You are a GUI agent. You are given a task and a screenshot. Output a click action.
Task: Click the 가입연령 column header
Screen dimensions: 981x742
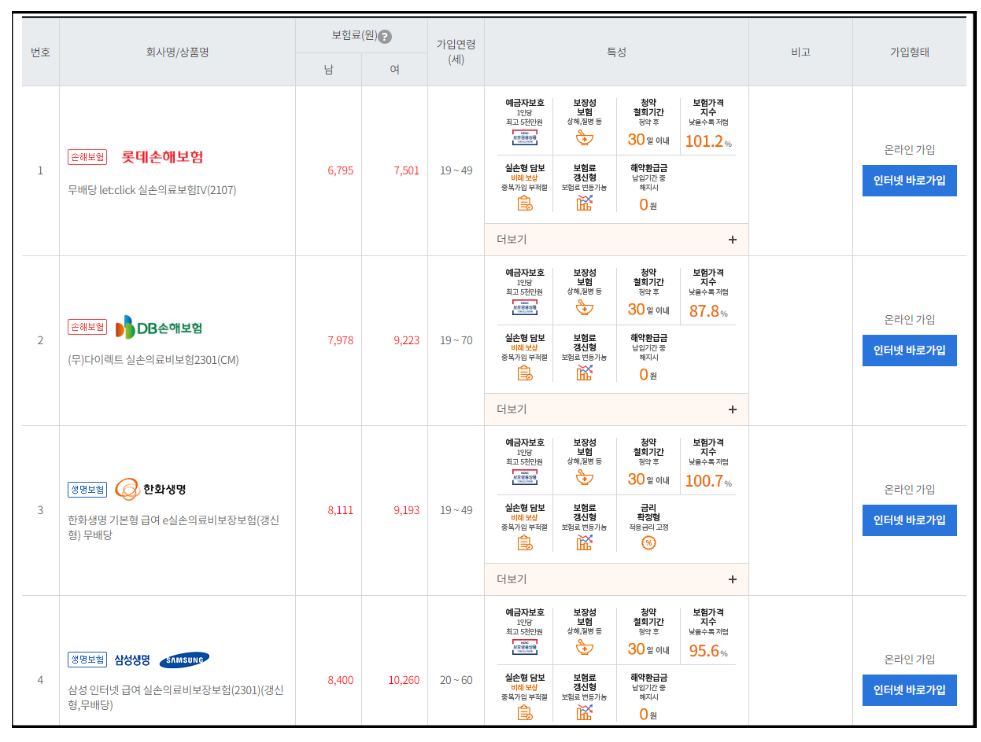tap(456, 52)
